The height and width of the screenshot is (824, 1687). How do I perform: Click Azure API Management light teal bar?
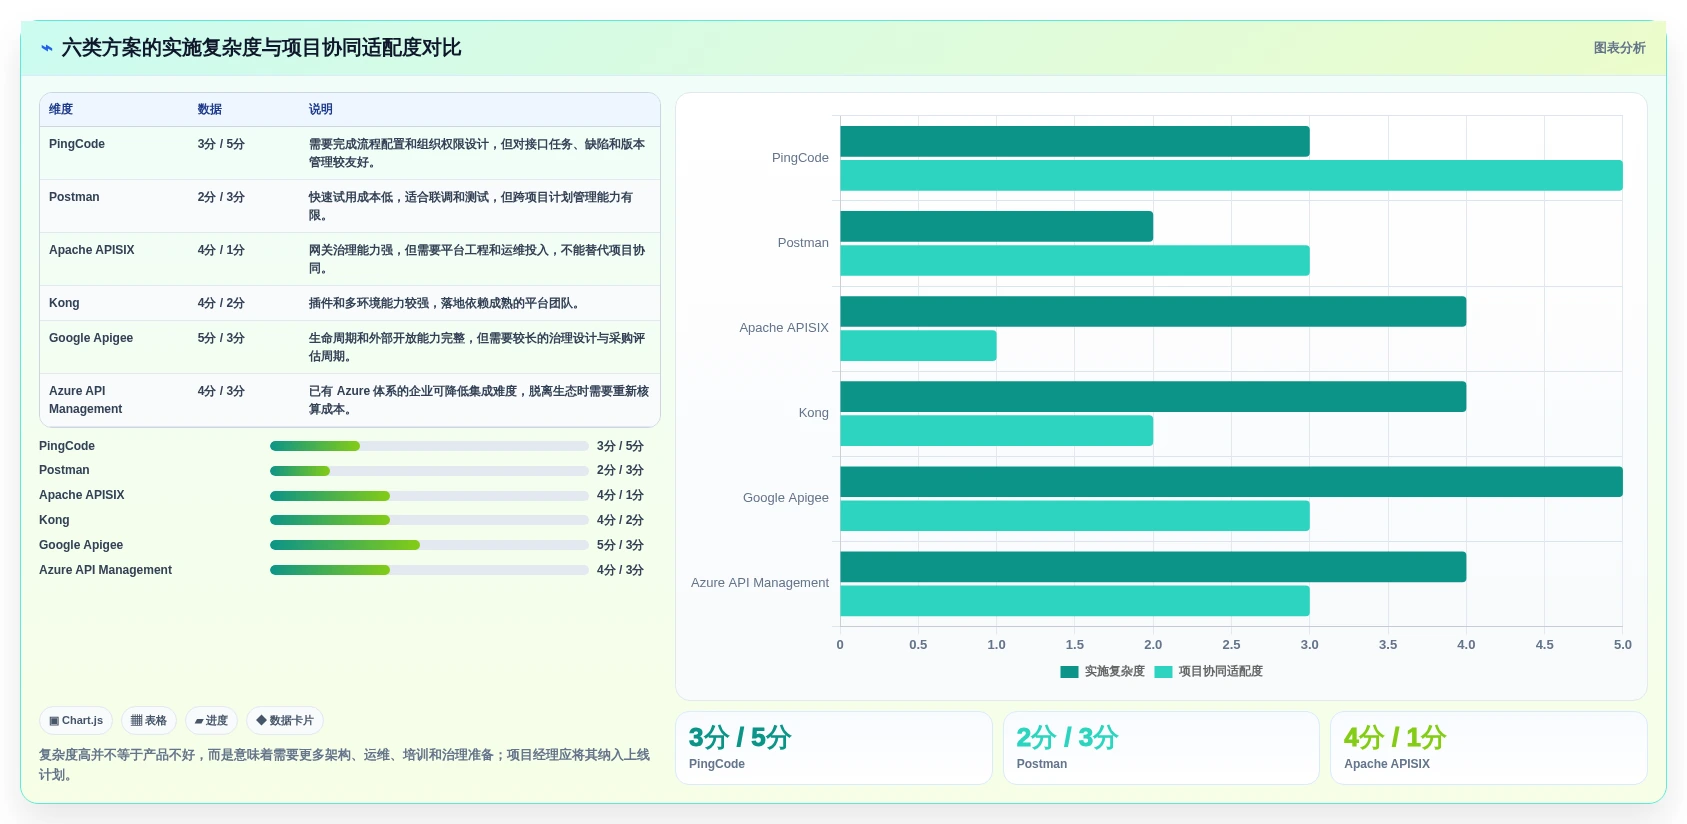point(1075,601)
